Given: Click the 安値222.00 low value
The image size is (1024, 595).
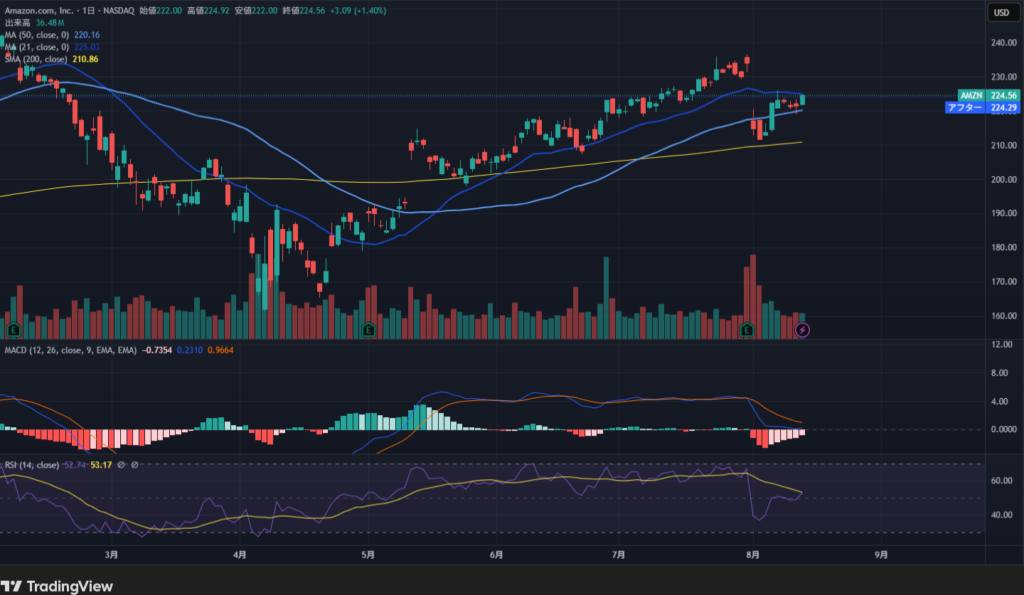Looking at the screenshot, I should point(256,10).
